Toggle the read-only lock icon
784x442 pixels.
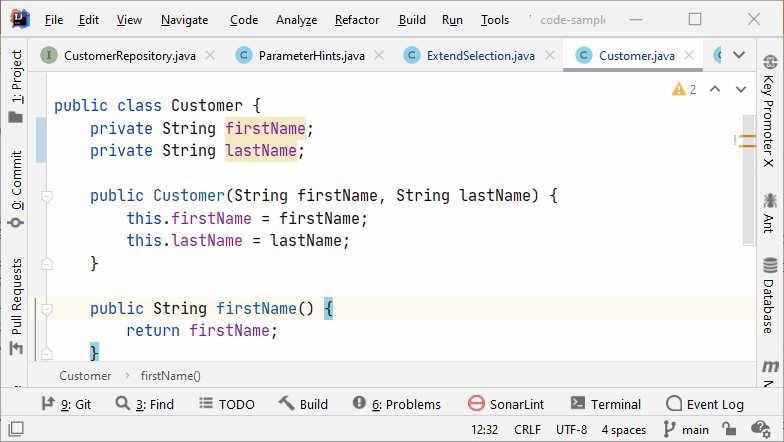coord(729,428)
